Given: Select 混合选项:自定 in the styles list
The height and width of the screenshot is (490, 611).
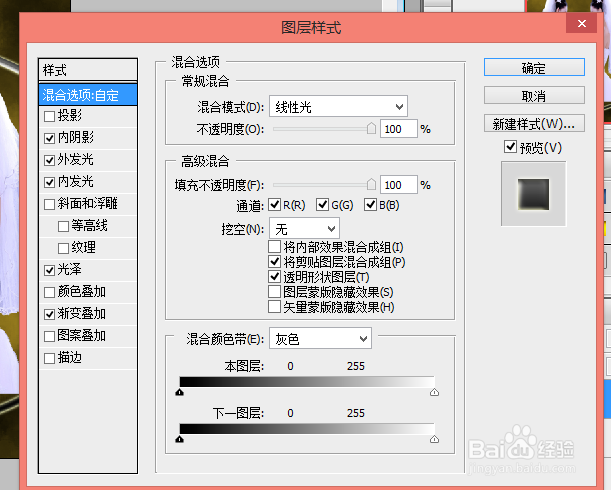Looking at the screenshot, I should [x=88, y=95].
